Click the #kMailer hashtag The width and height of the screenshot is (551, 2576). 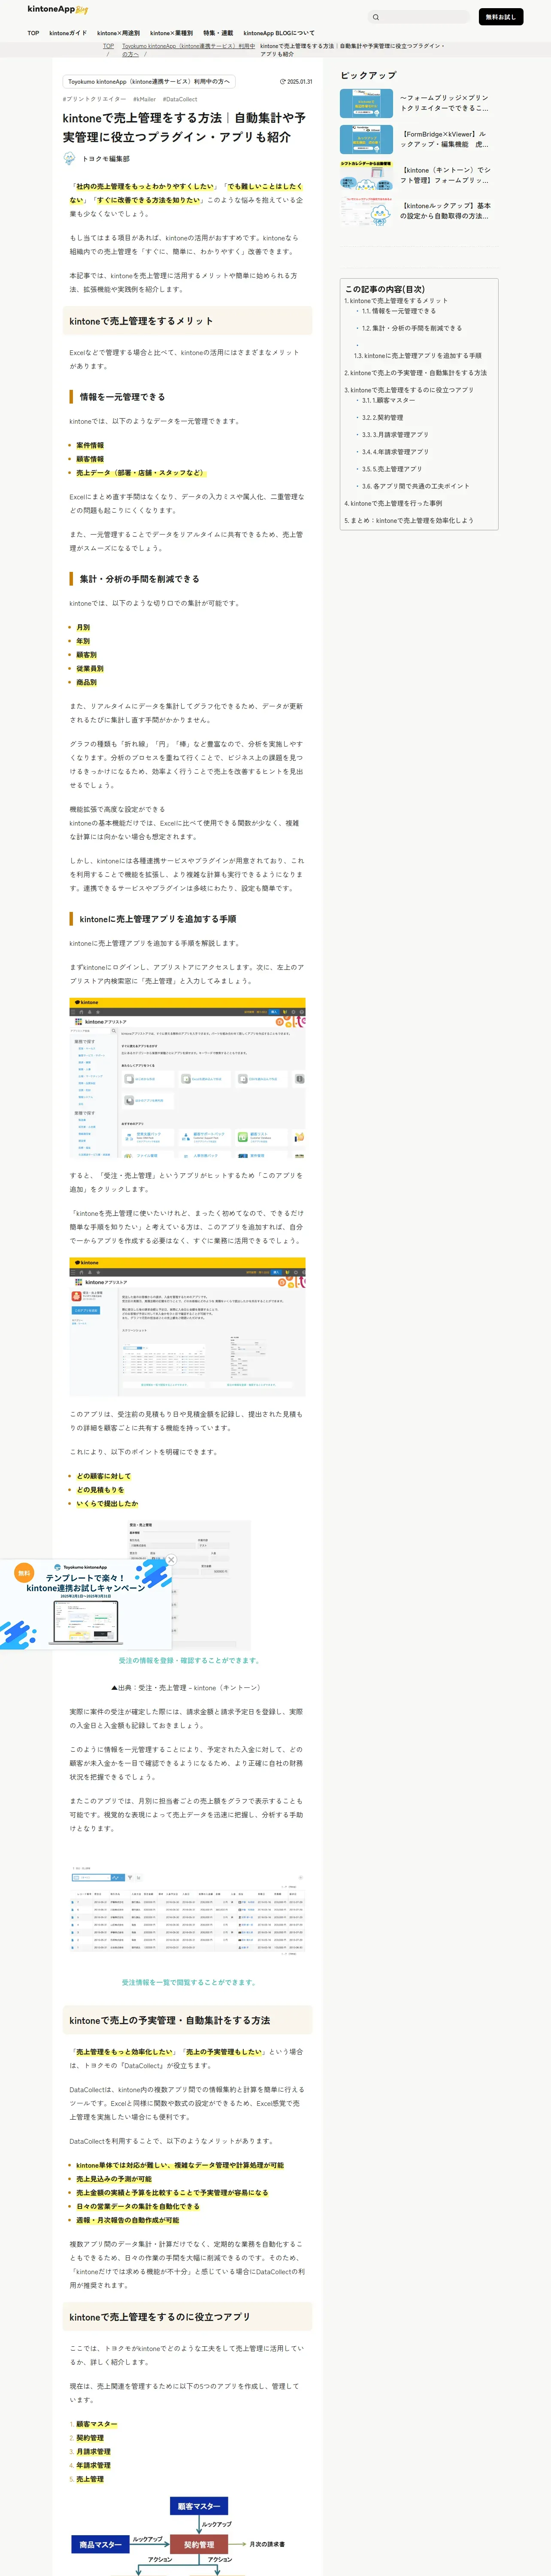click(144, 100)
